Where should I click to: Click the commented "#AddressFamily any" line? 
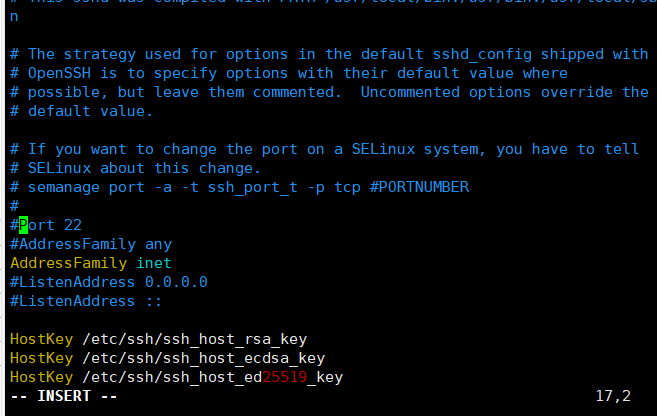pos(91,244)
